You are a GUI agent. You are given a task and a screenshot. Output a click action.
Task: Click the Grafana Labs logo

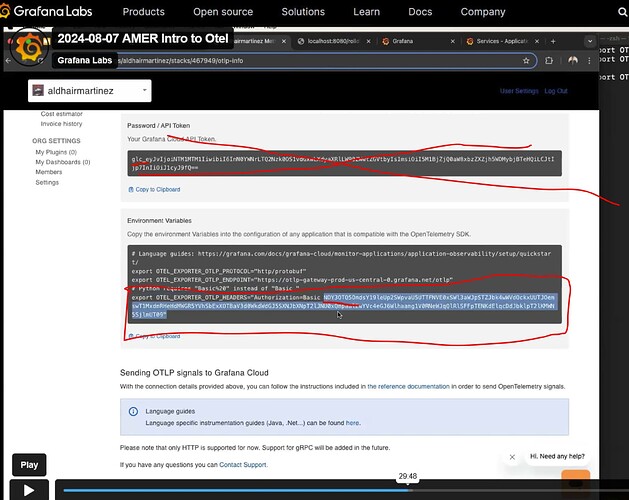click(46, 11)
